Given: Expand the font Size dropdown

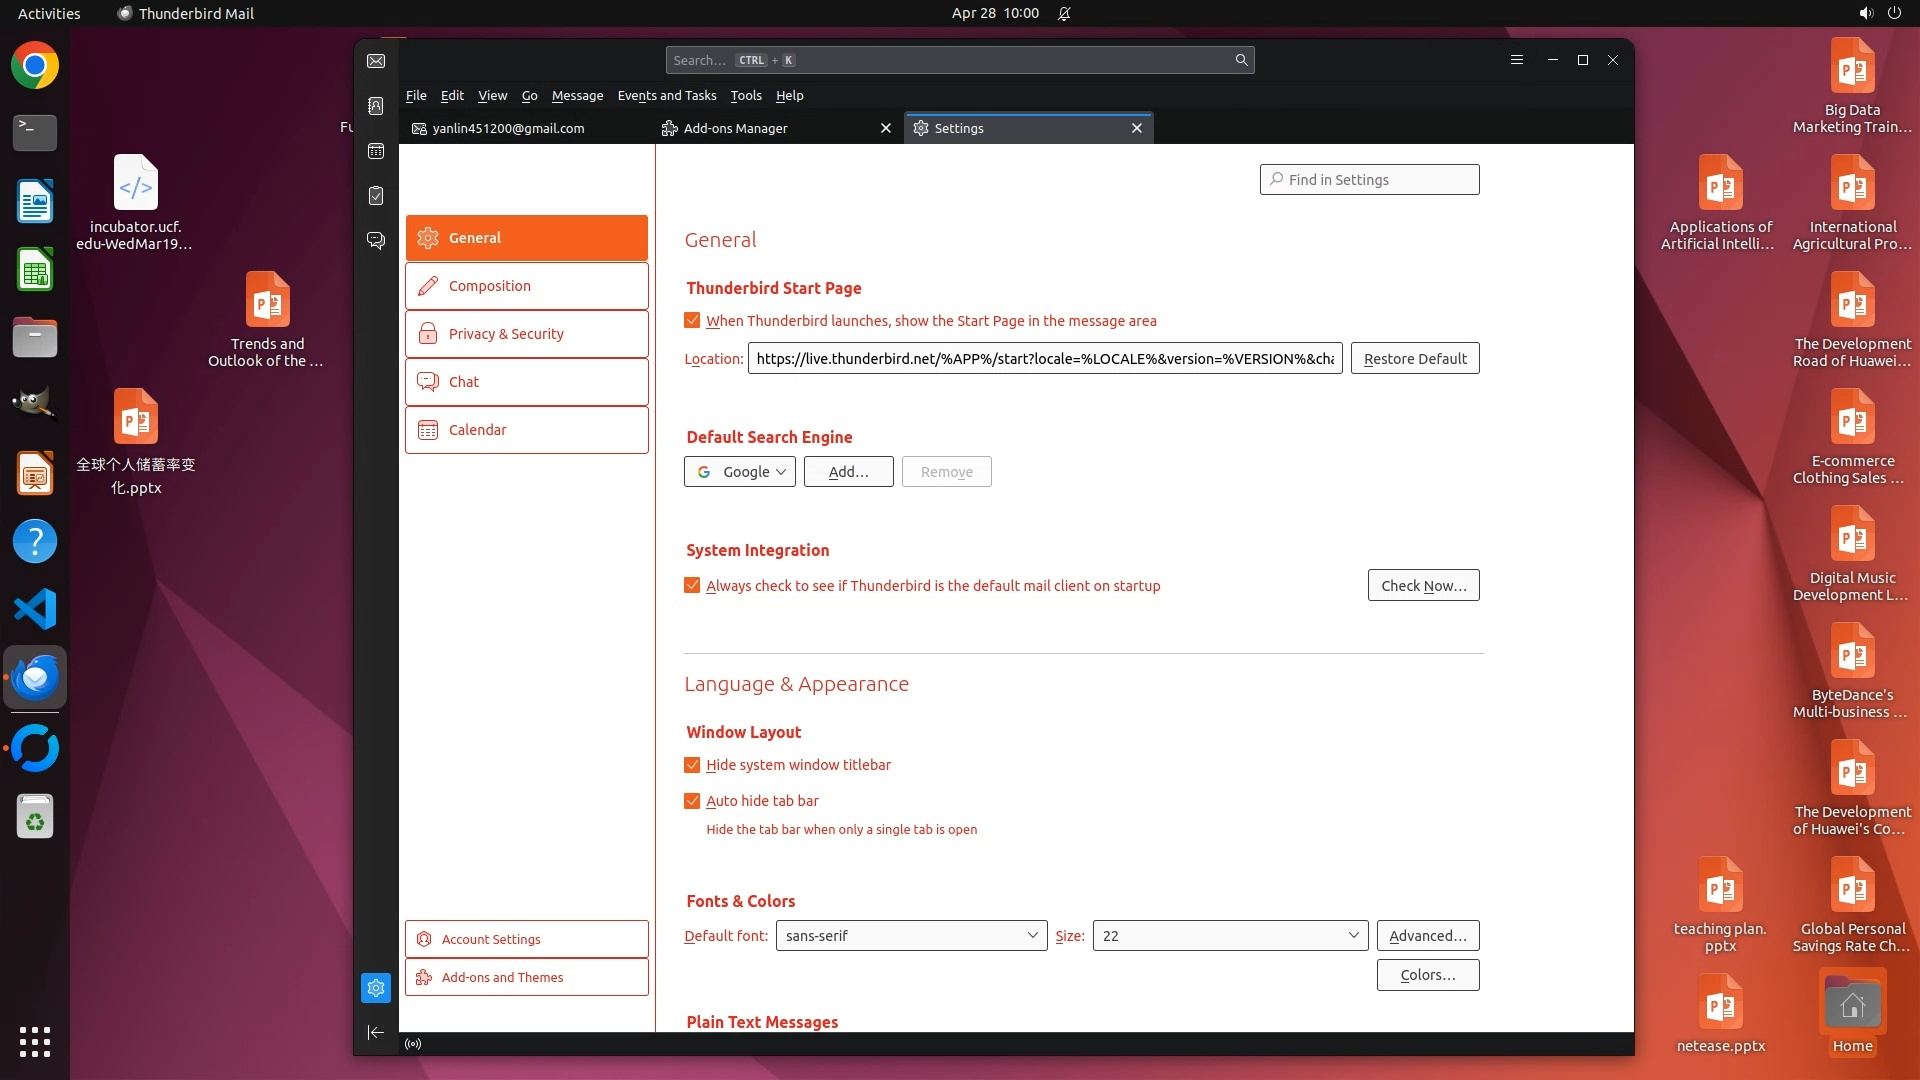Looking at the screenshot, I should click(1229, 936).
